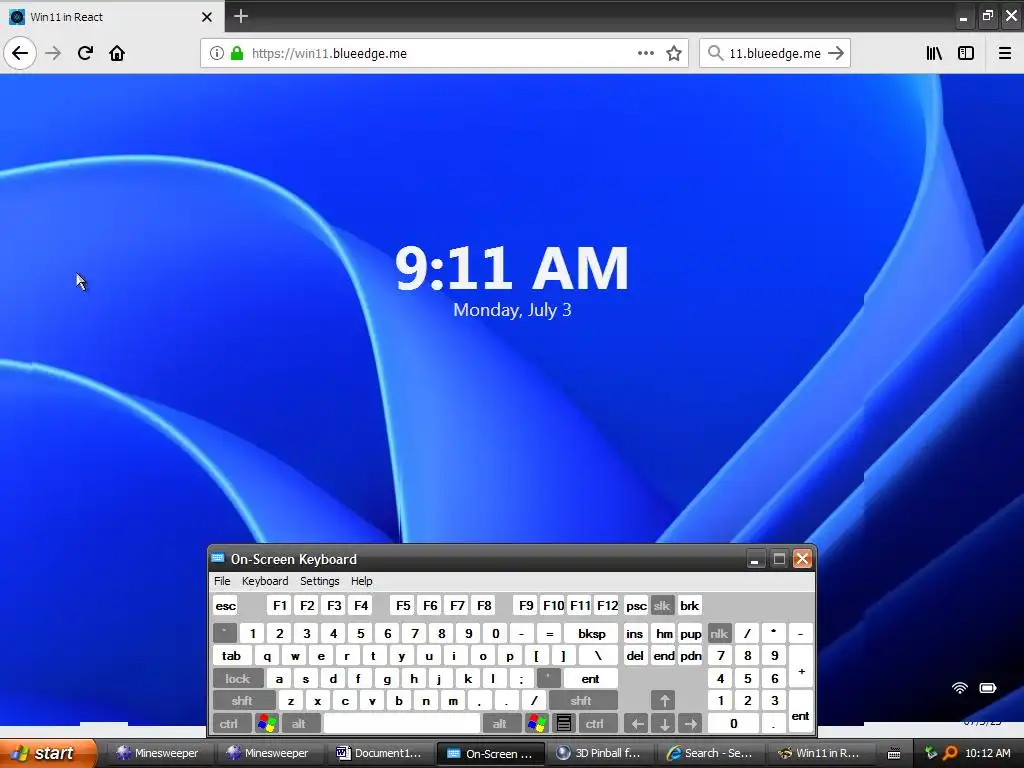Click the search magnifier icon in system tray

(x=950, y=753)
